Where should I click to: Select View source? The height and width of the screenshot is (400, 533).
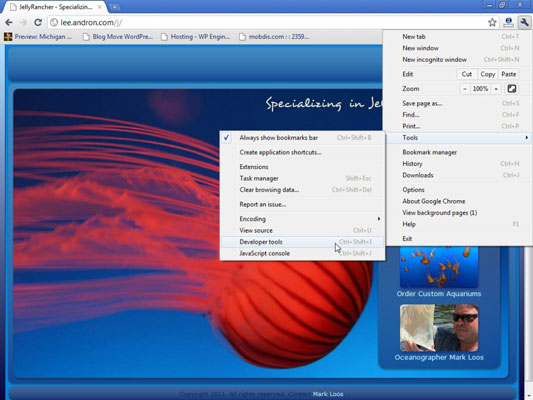(303, 230)
